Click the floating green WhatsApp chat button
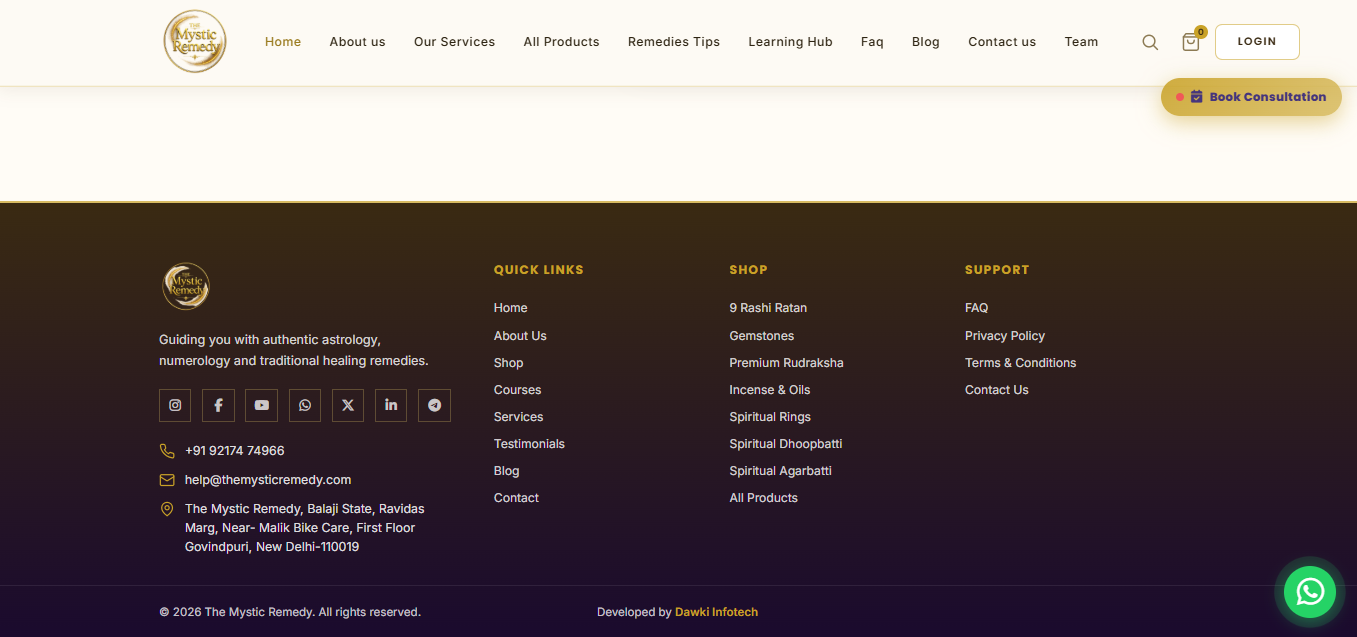1357x637 pixels. 1310,591
